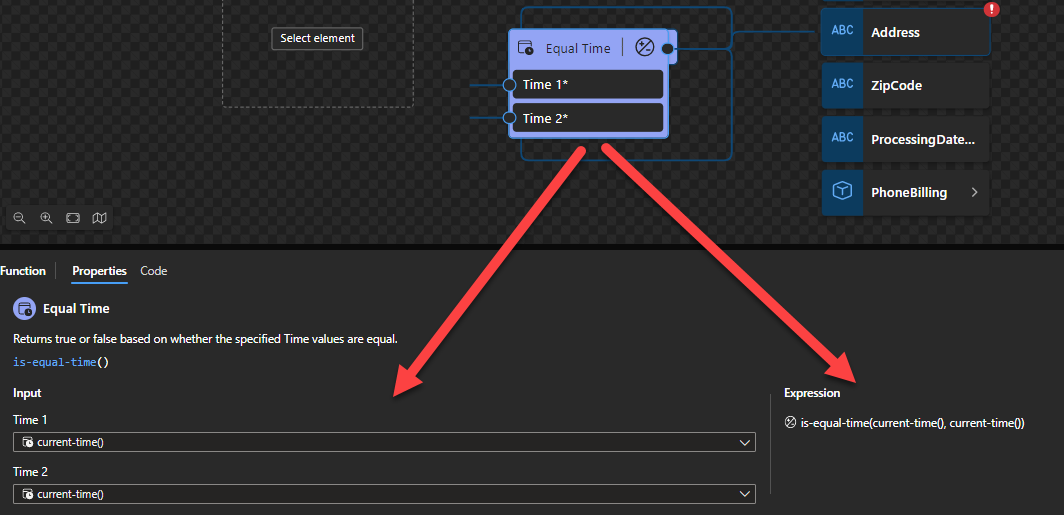Viewport: 1064px width, 515px height.
Task: Toggle the minimap display icon
Action: (99, 217)
